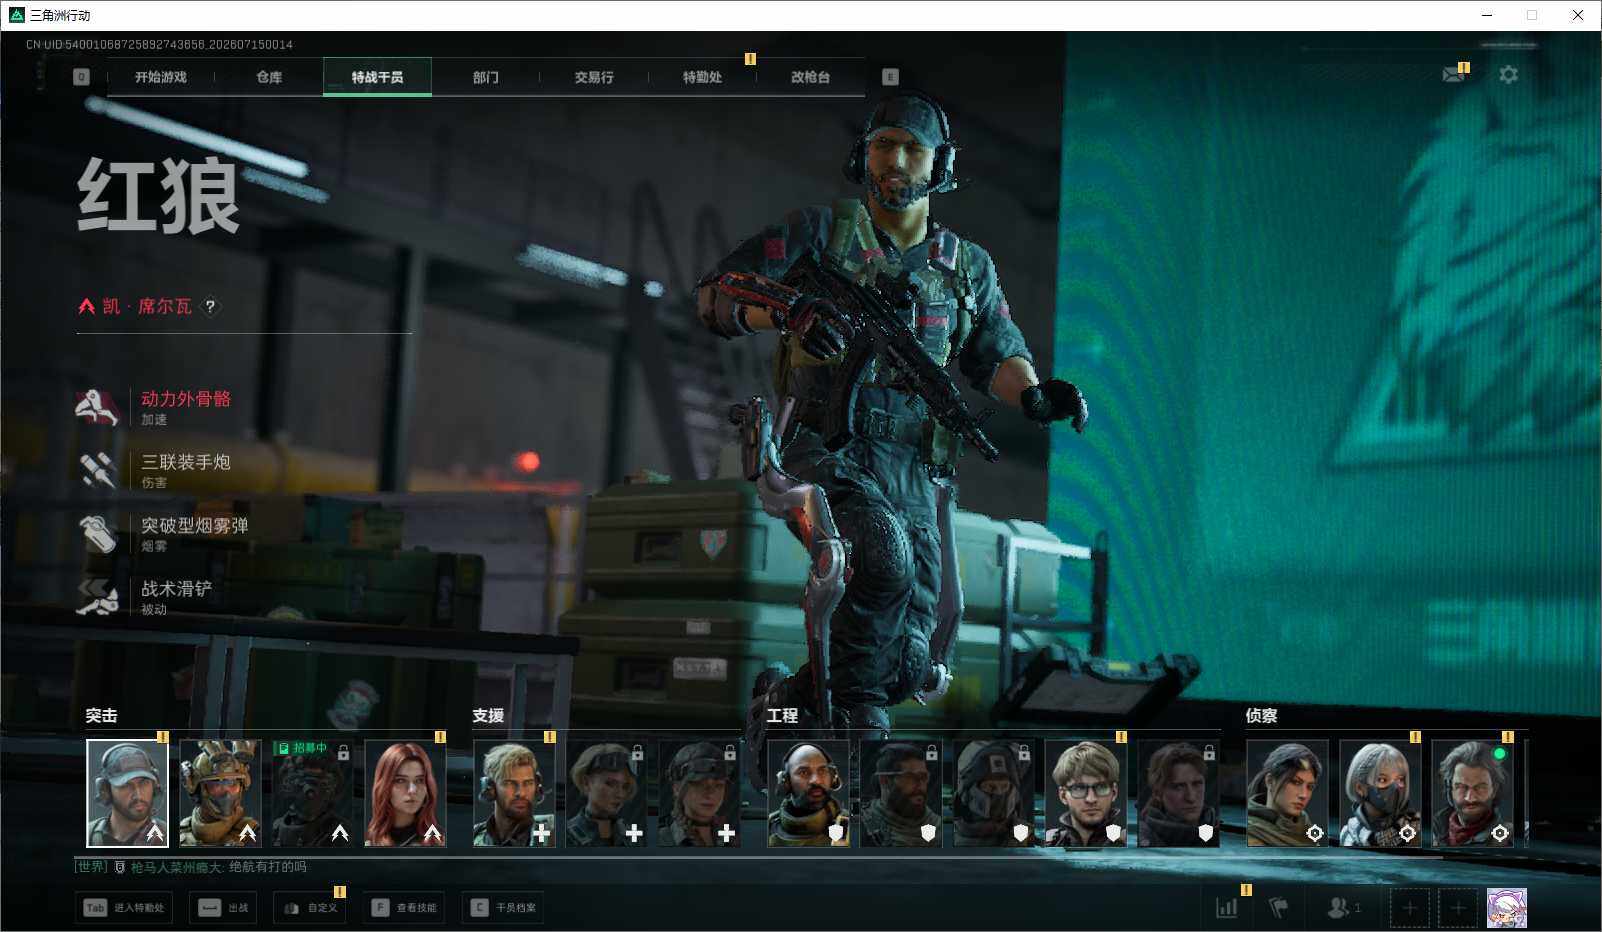
Task: Select the 动力外骨骼 skill icon
Action: [x=97, y=407]
